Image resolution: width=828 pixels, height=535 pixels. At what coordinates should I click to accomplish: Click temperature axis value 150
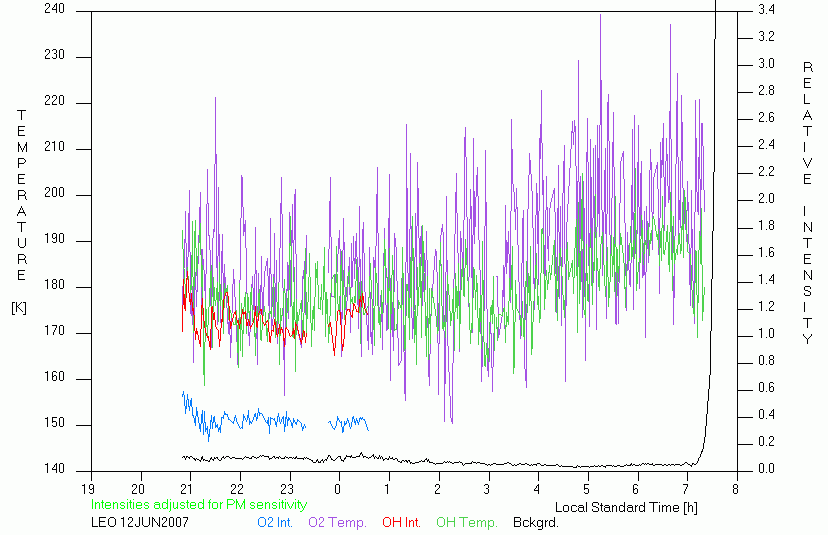(54, 423)
